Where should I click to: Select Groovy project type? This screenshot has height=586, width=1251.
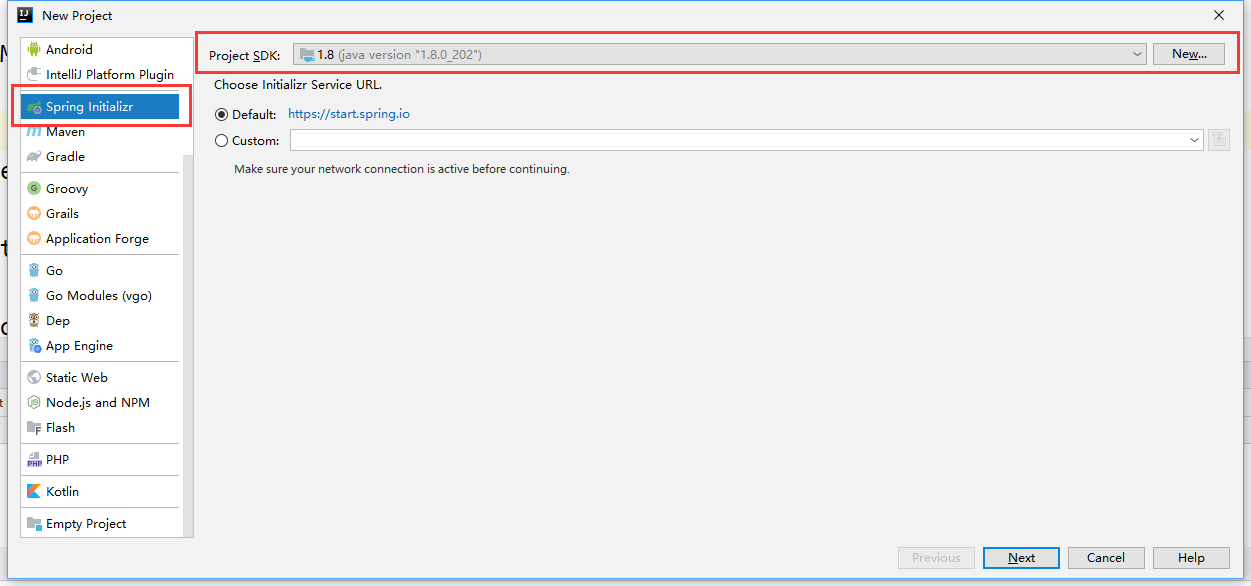(101, 188)
